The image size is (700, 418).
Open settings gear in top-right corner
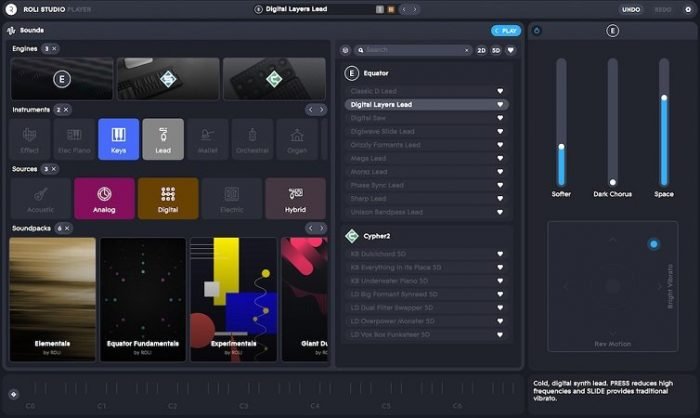[x=686, y=9]
